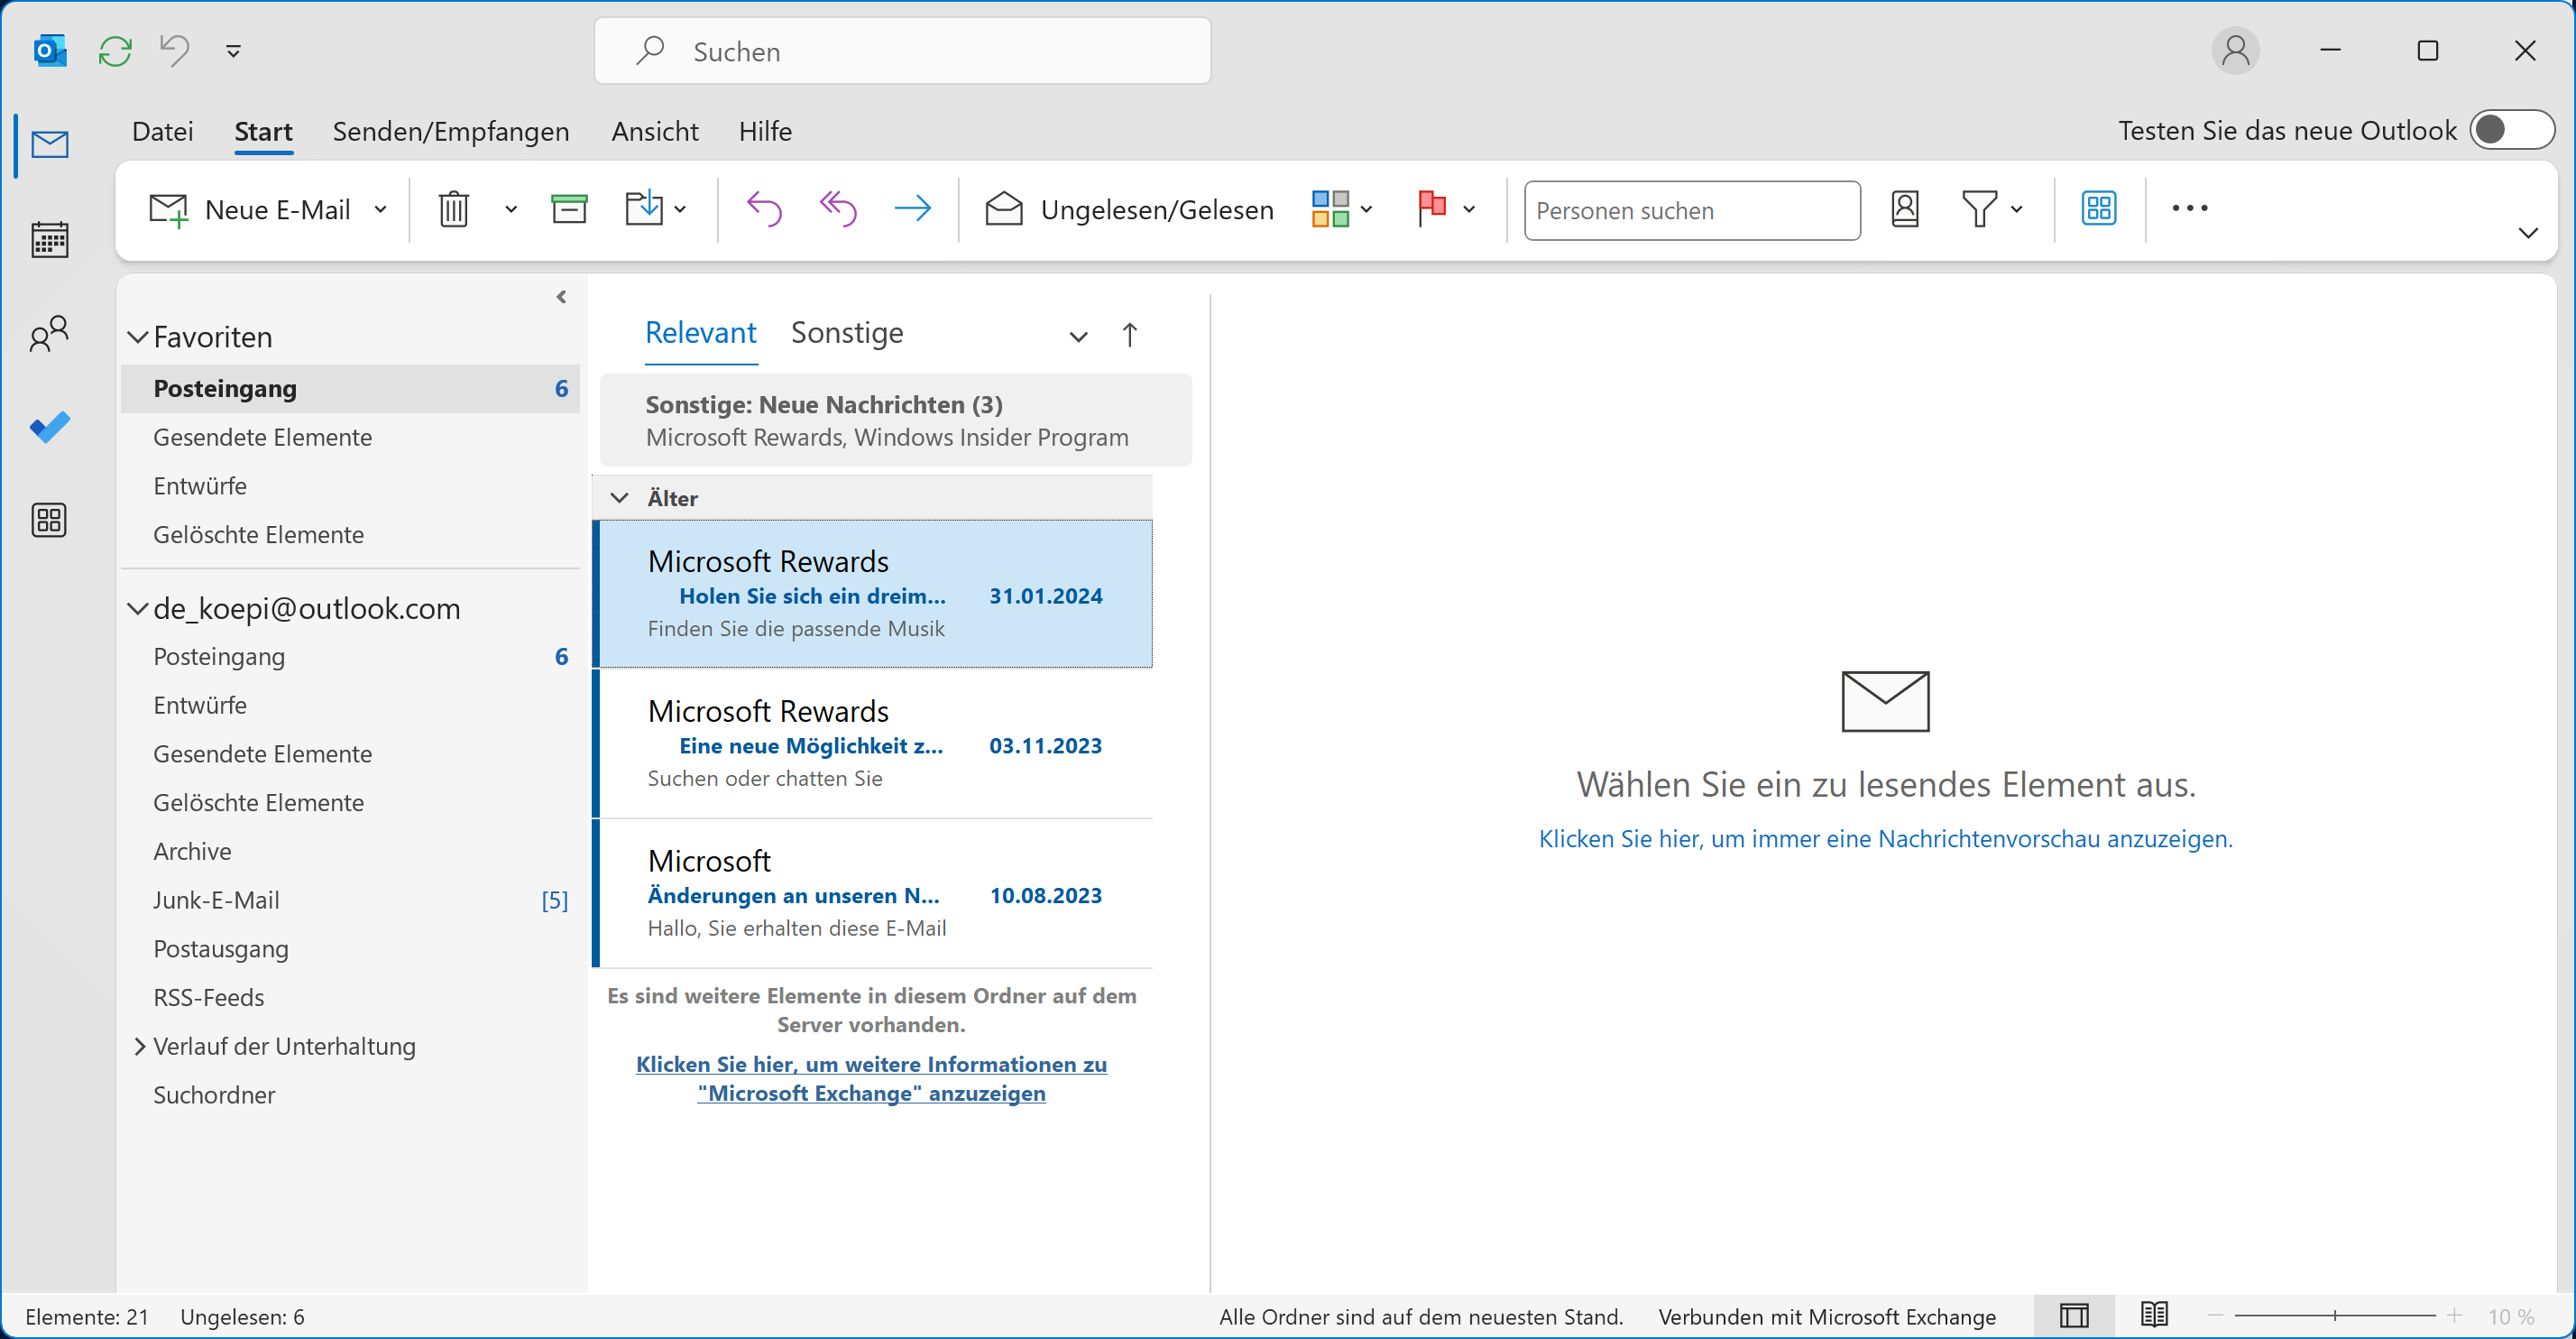
Task: Collapse the Favoriten folder group
Action: click(x=138, y=337)
